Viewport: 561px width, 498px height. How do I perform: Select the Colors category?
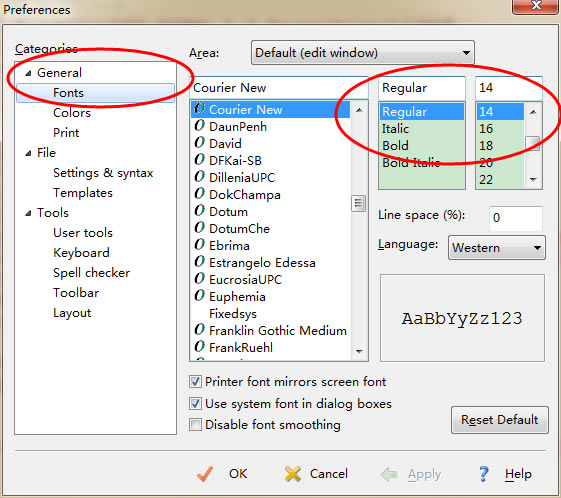(x=72, y=113)
